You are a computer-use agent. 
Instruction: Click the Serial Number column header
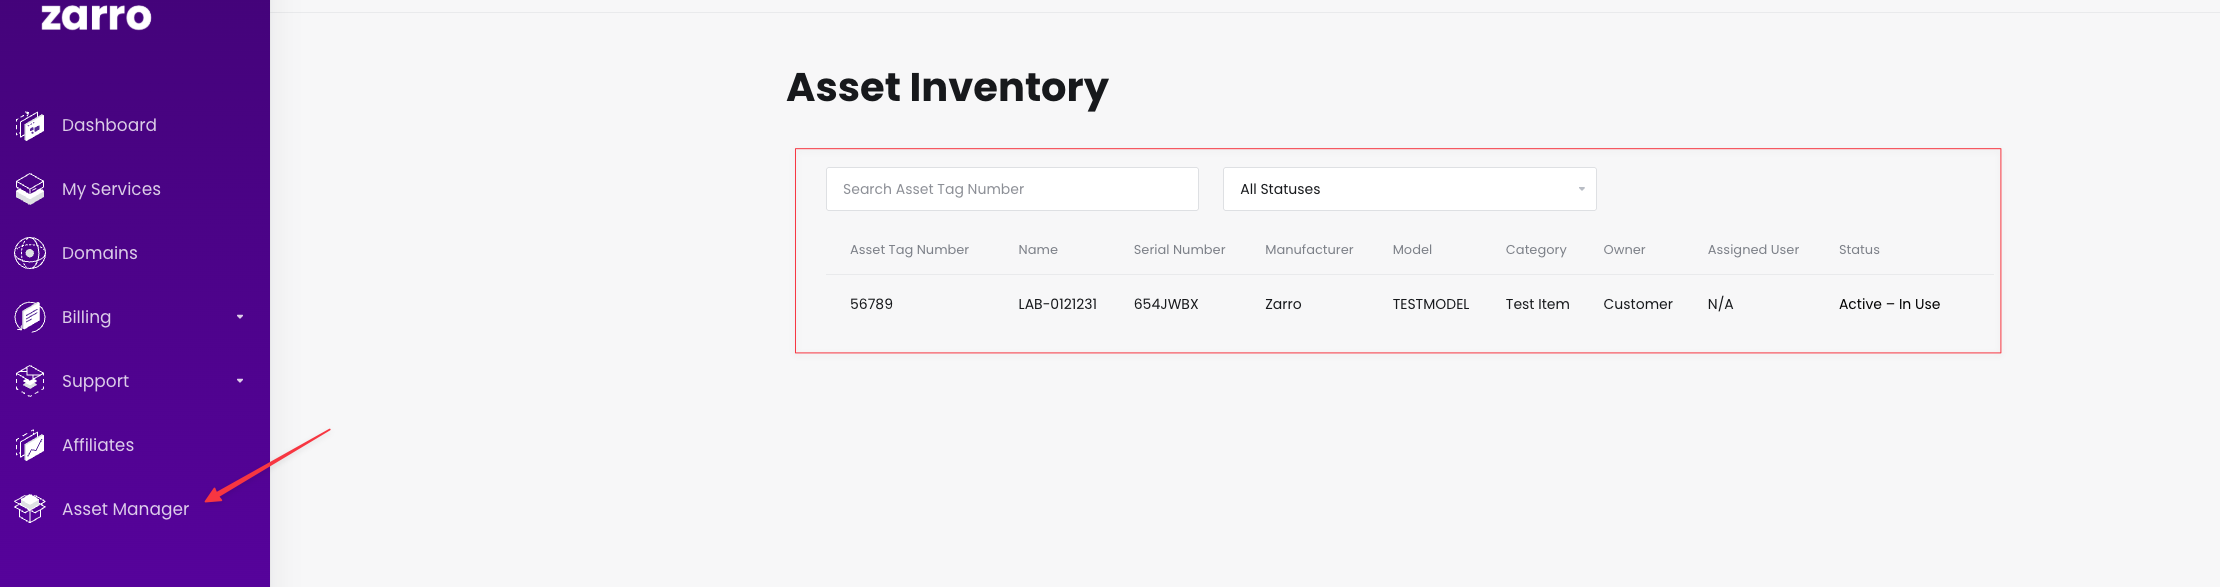[1179, 250]
